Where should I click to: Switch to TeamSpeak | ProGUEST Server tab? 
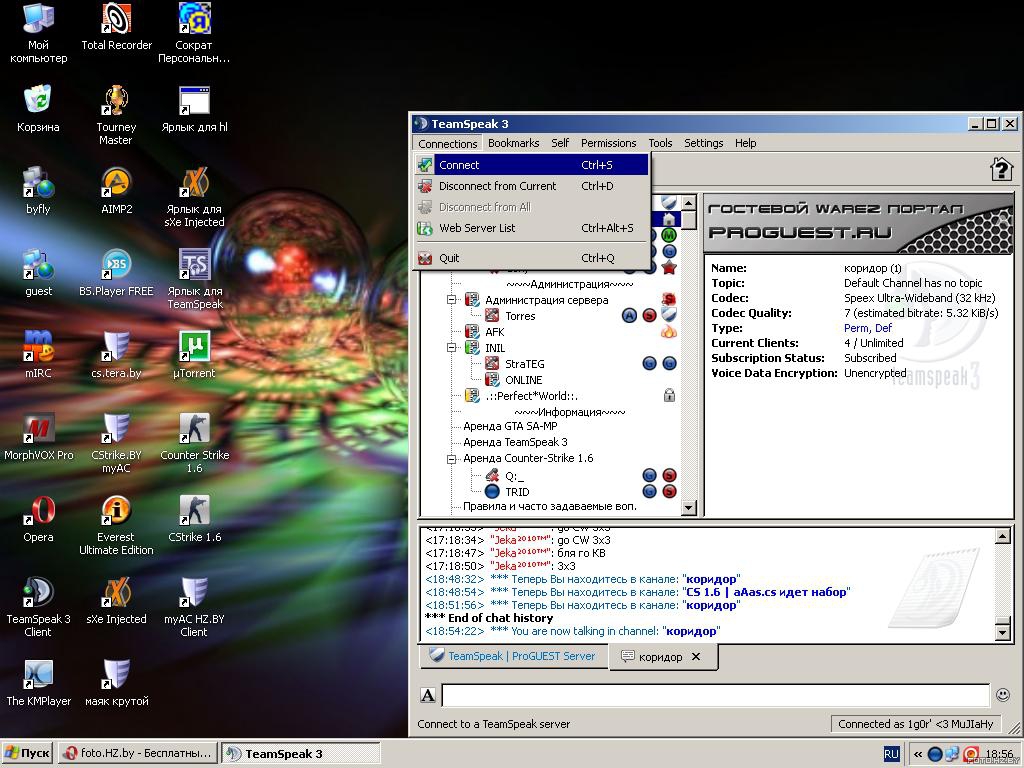coord(513,656)
